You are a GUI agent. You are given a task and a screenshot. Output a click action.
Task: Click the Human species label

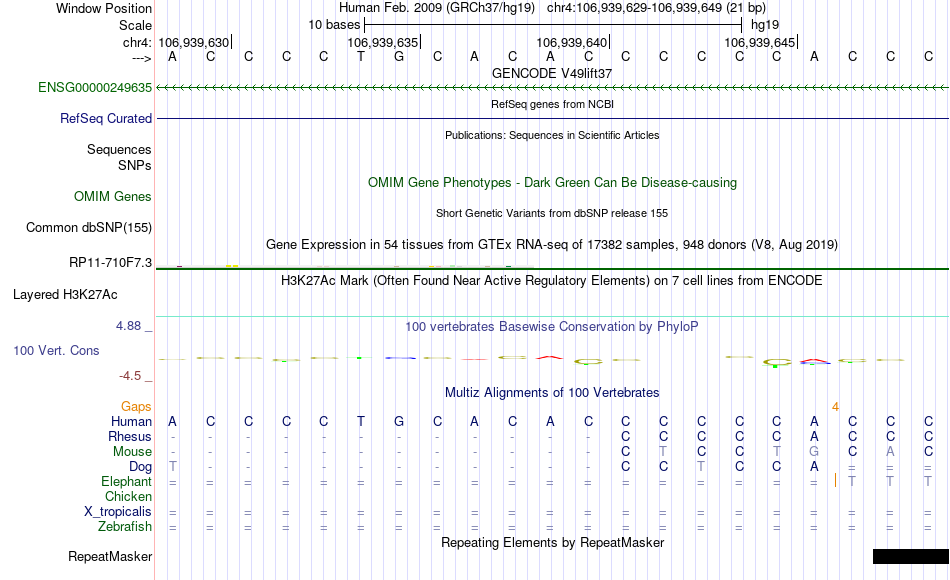pyautogui.click(x=131, y=421)
